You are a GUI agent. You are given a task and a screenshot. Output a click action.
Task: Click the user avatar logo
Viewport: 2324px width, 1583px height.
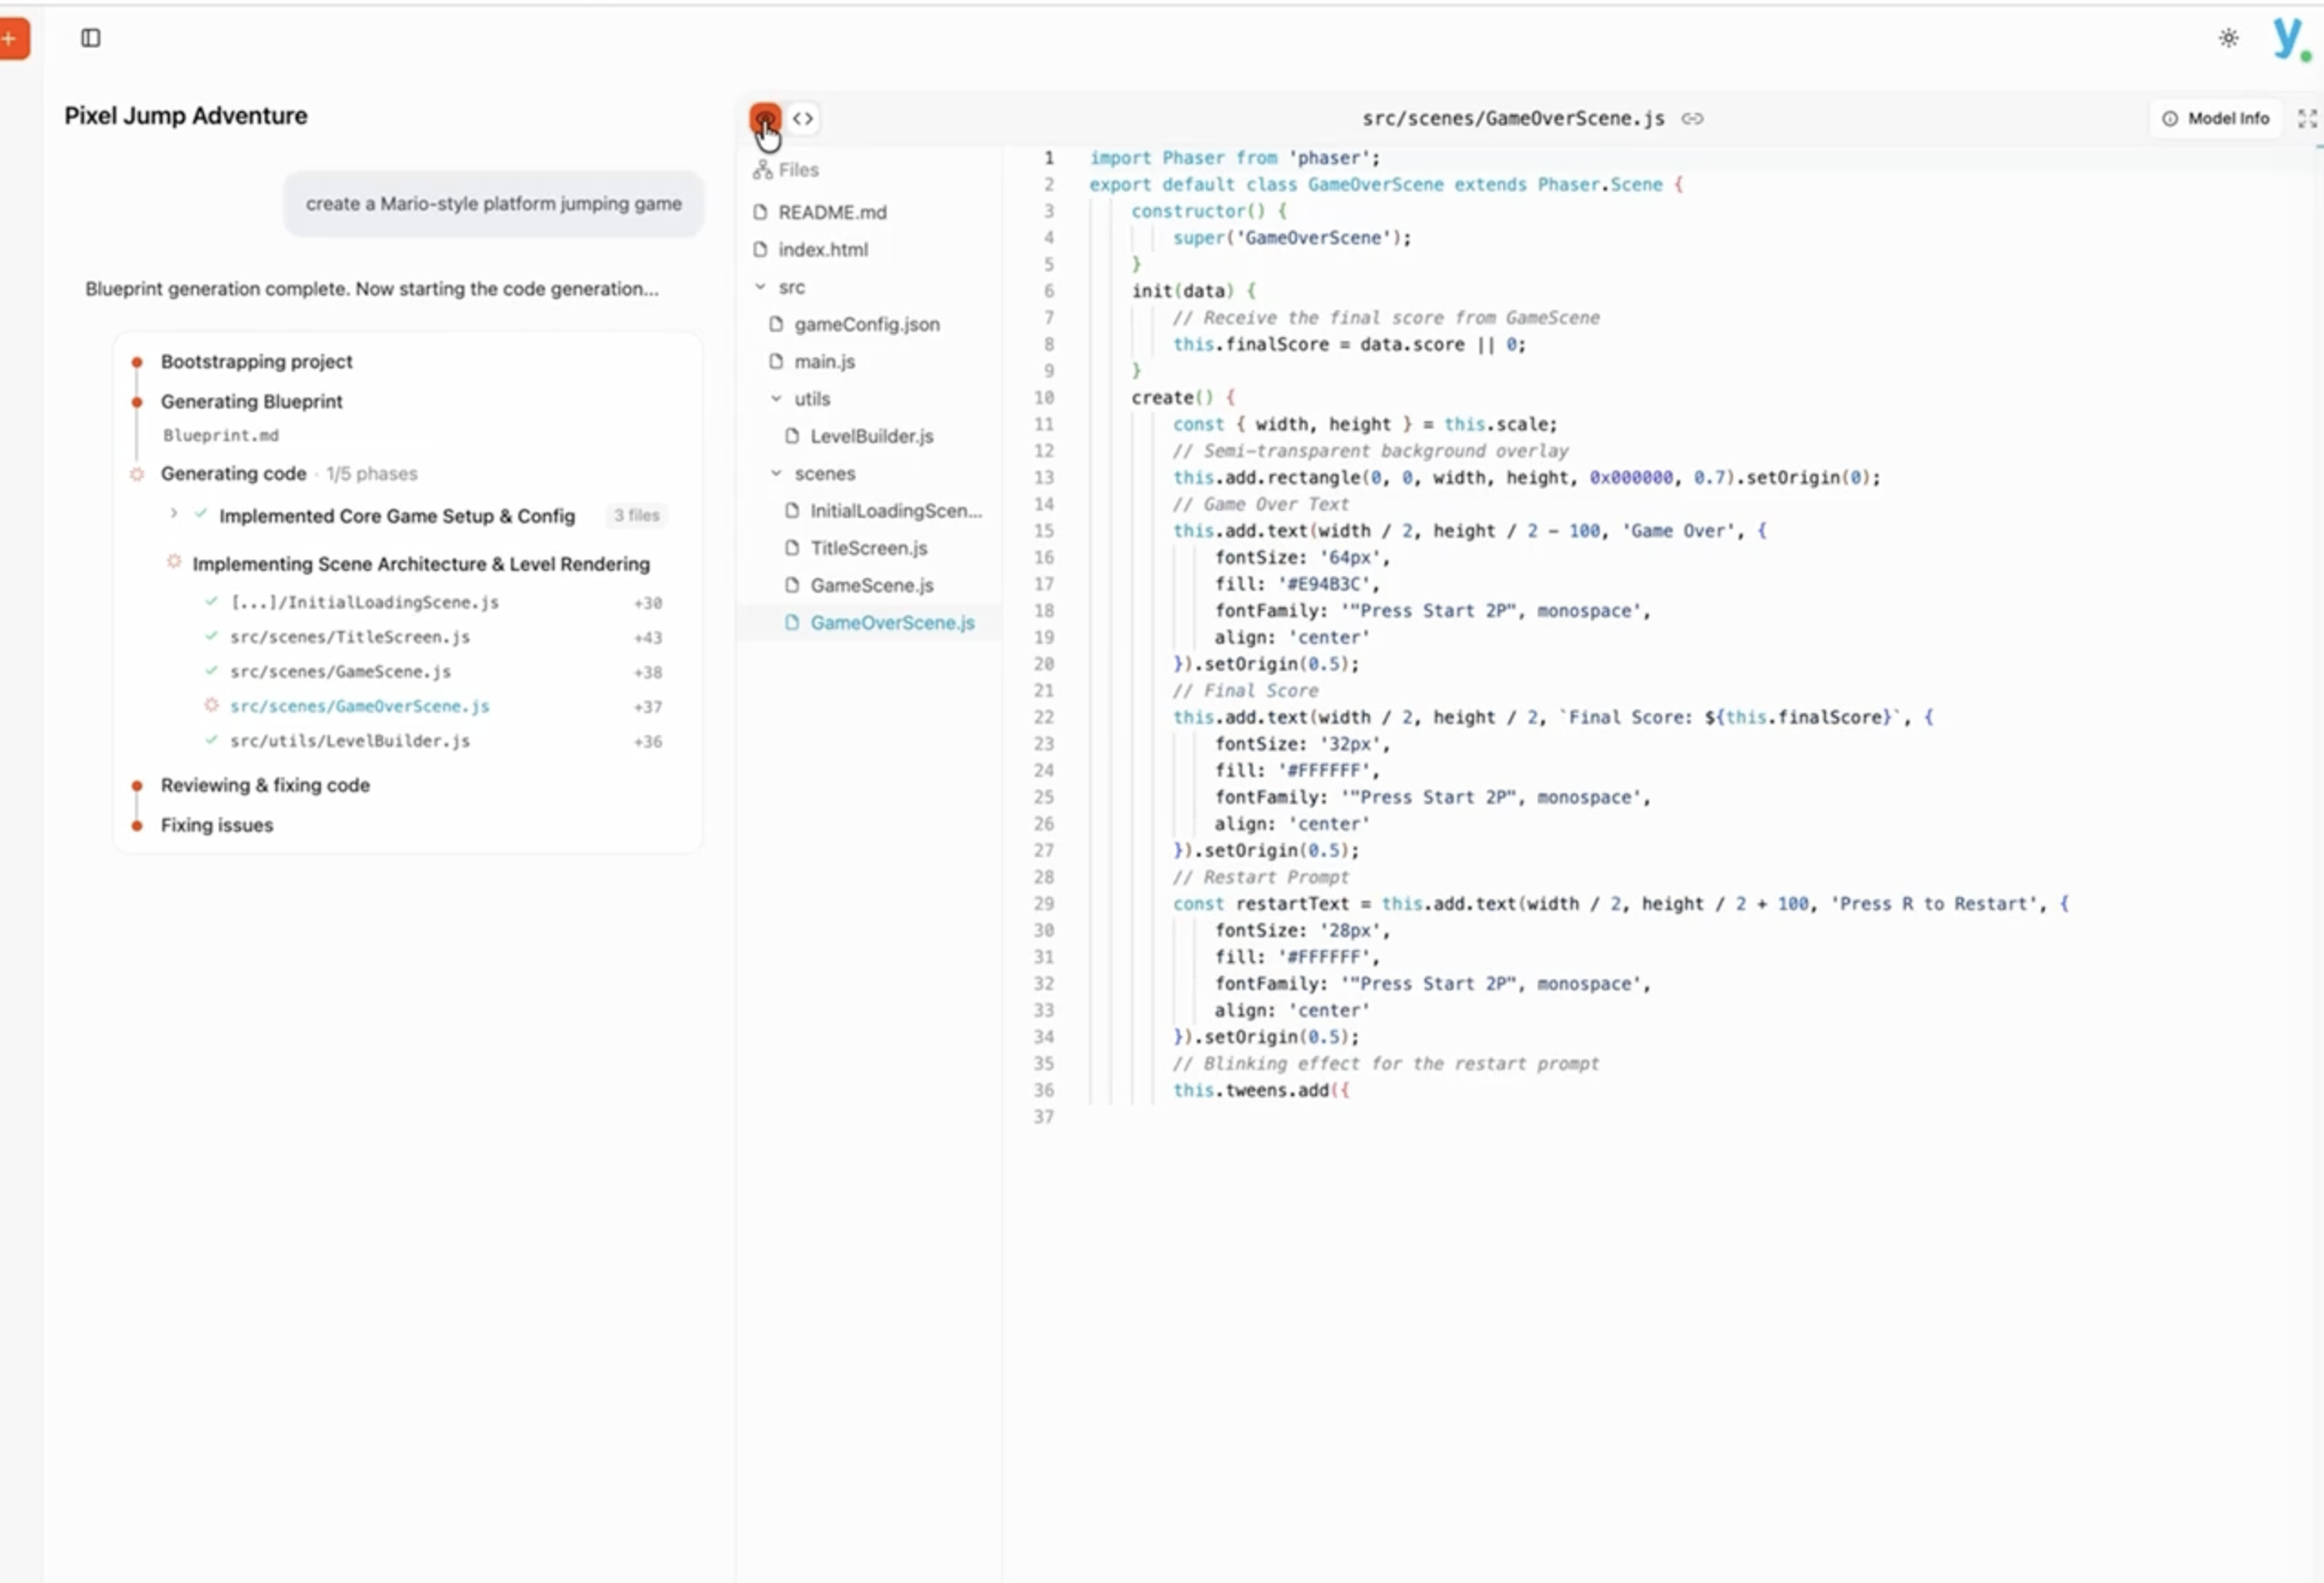pos(2288,39)
